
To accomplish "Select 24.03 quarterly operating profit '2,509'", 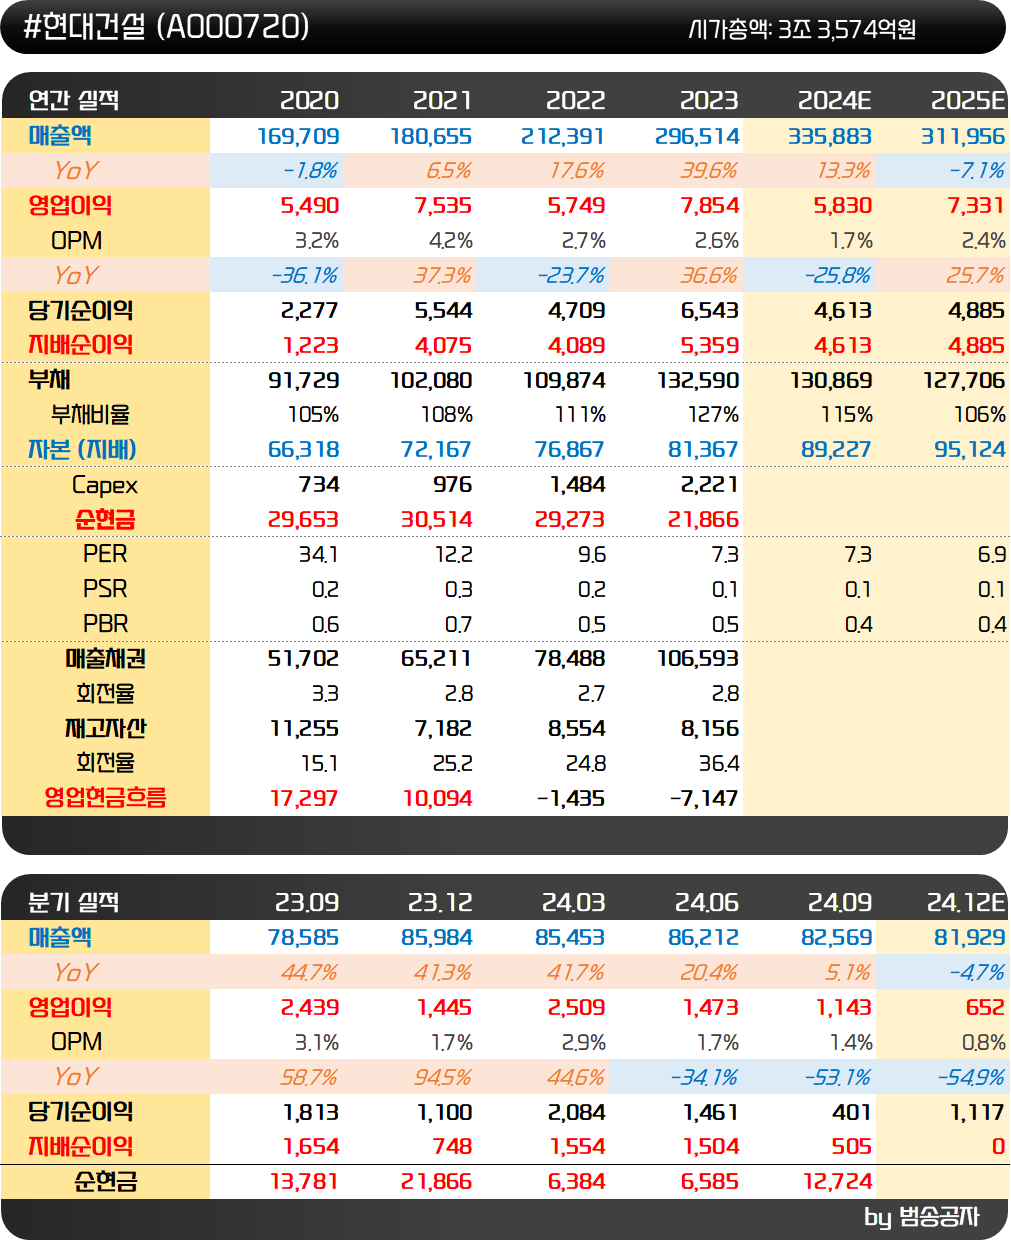I will tap(577, 1007).
